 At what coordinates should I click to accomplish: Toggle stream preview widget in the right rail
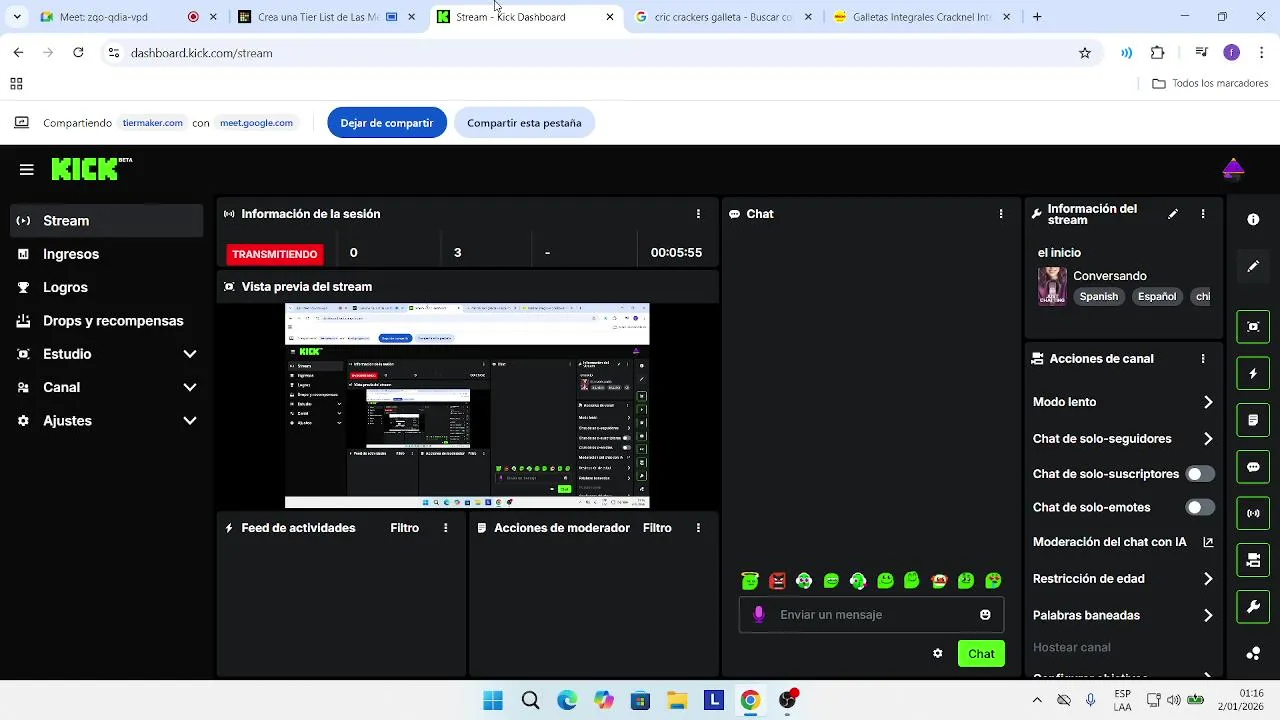click(x=1253, y=327)
